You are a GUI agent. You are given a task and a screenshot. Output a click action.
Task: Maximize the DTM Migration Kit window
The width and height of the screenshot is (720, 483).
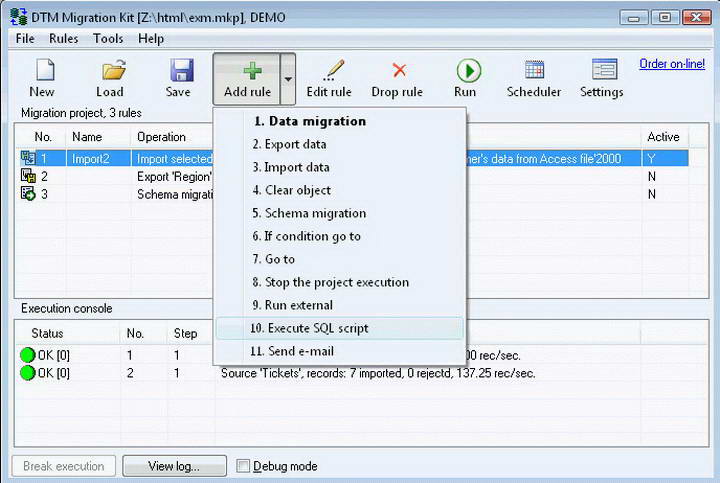pos(664,17)
